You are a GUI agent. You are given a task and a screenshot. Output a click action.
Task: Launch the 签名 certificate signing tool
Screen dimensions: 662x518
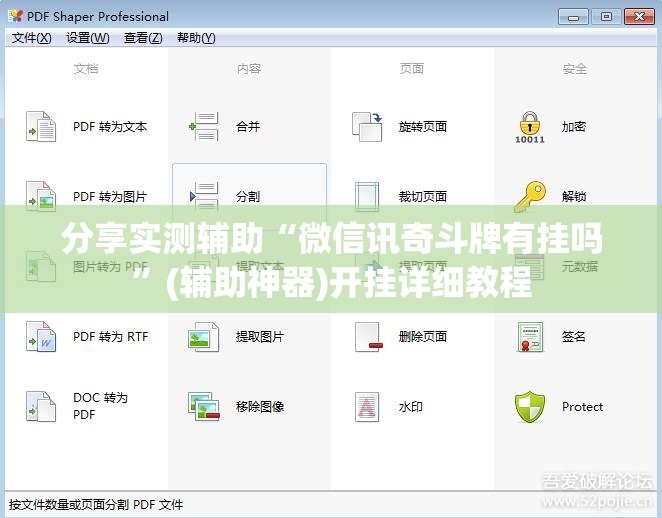pos(550,337)
